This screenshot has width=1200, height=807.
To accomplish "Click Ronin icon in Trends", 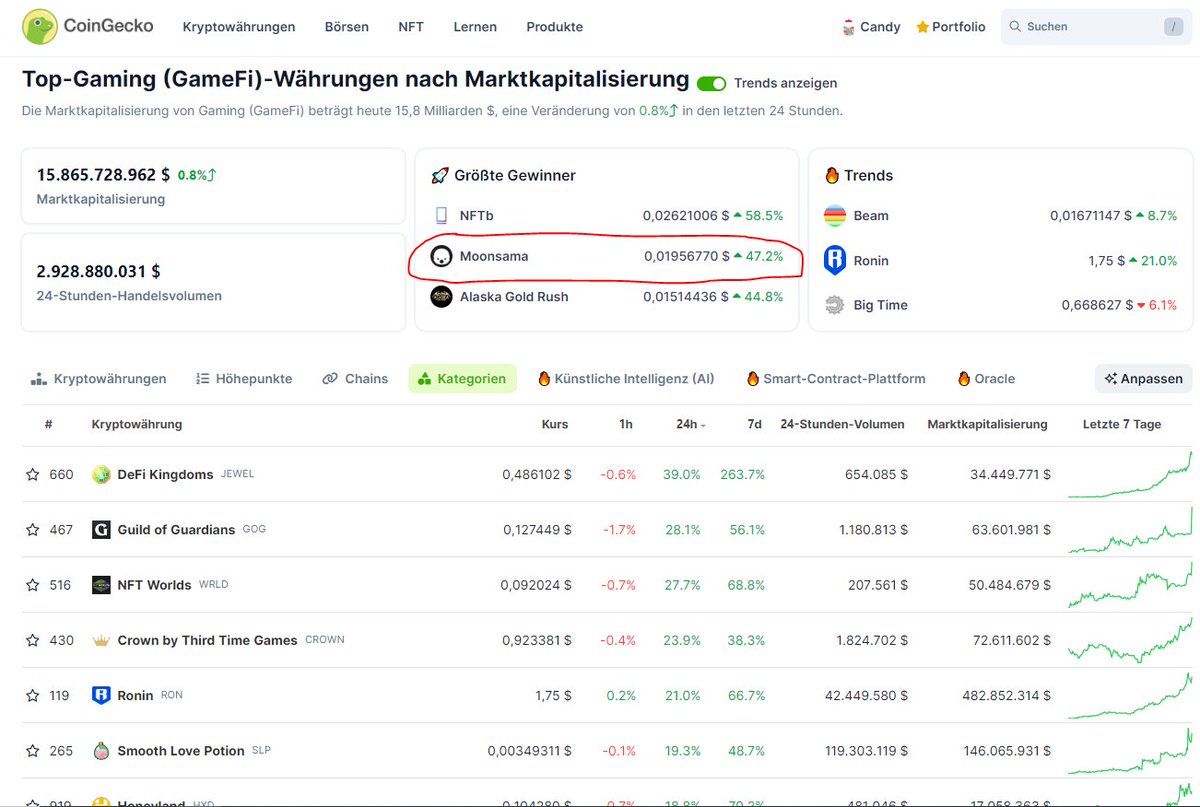I will click(834, 260).
